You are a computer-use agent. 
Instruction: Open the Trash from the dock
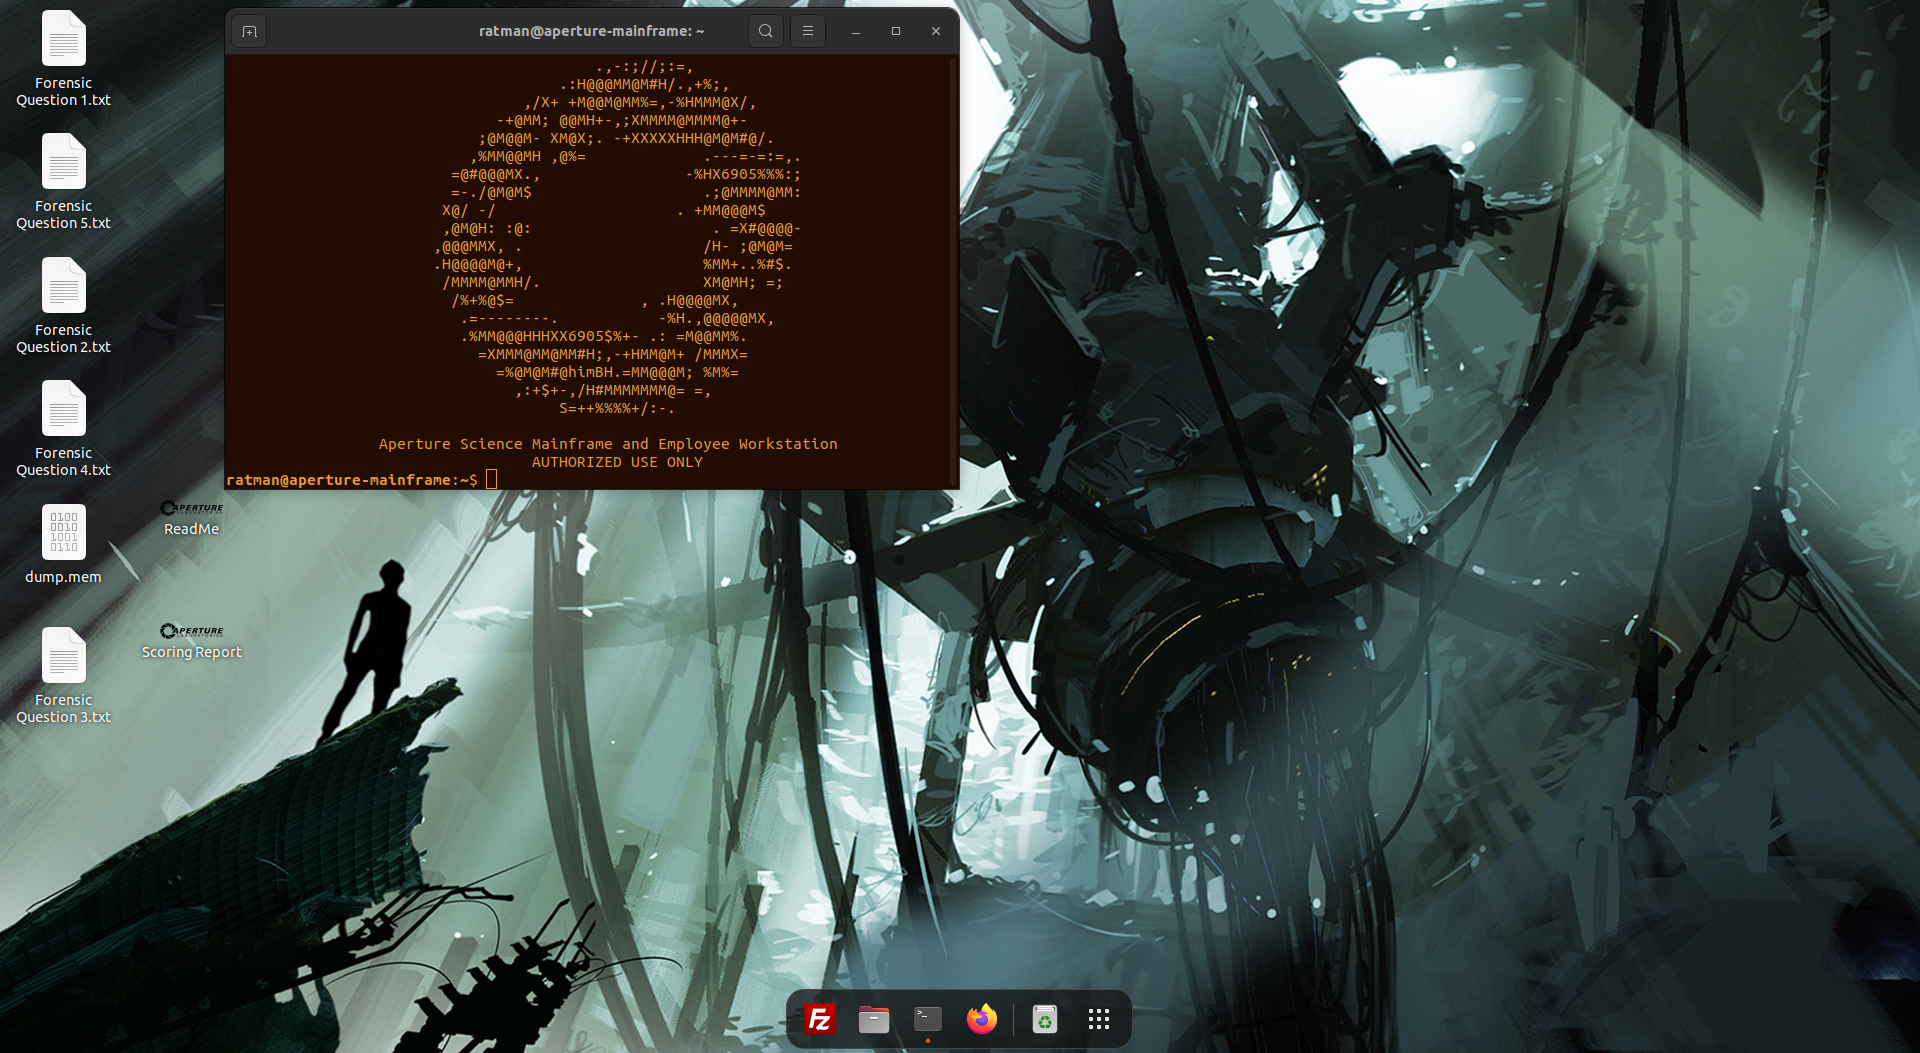point(1044,1019)
